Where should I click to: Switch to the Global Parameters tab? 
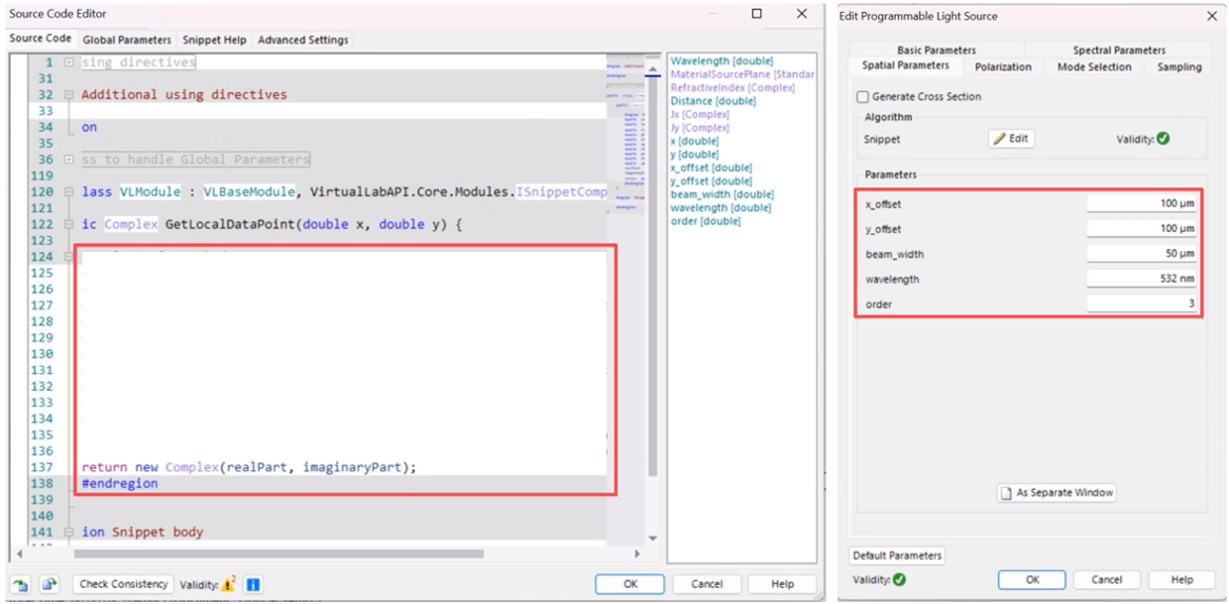coord(127,40)
